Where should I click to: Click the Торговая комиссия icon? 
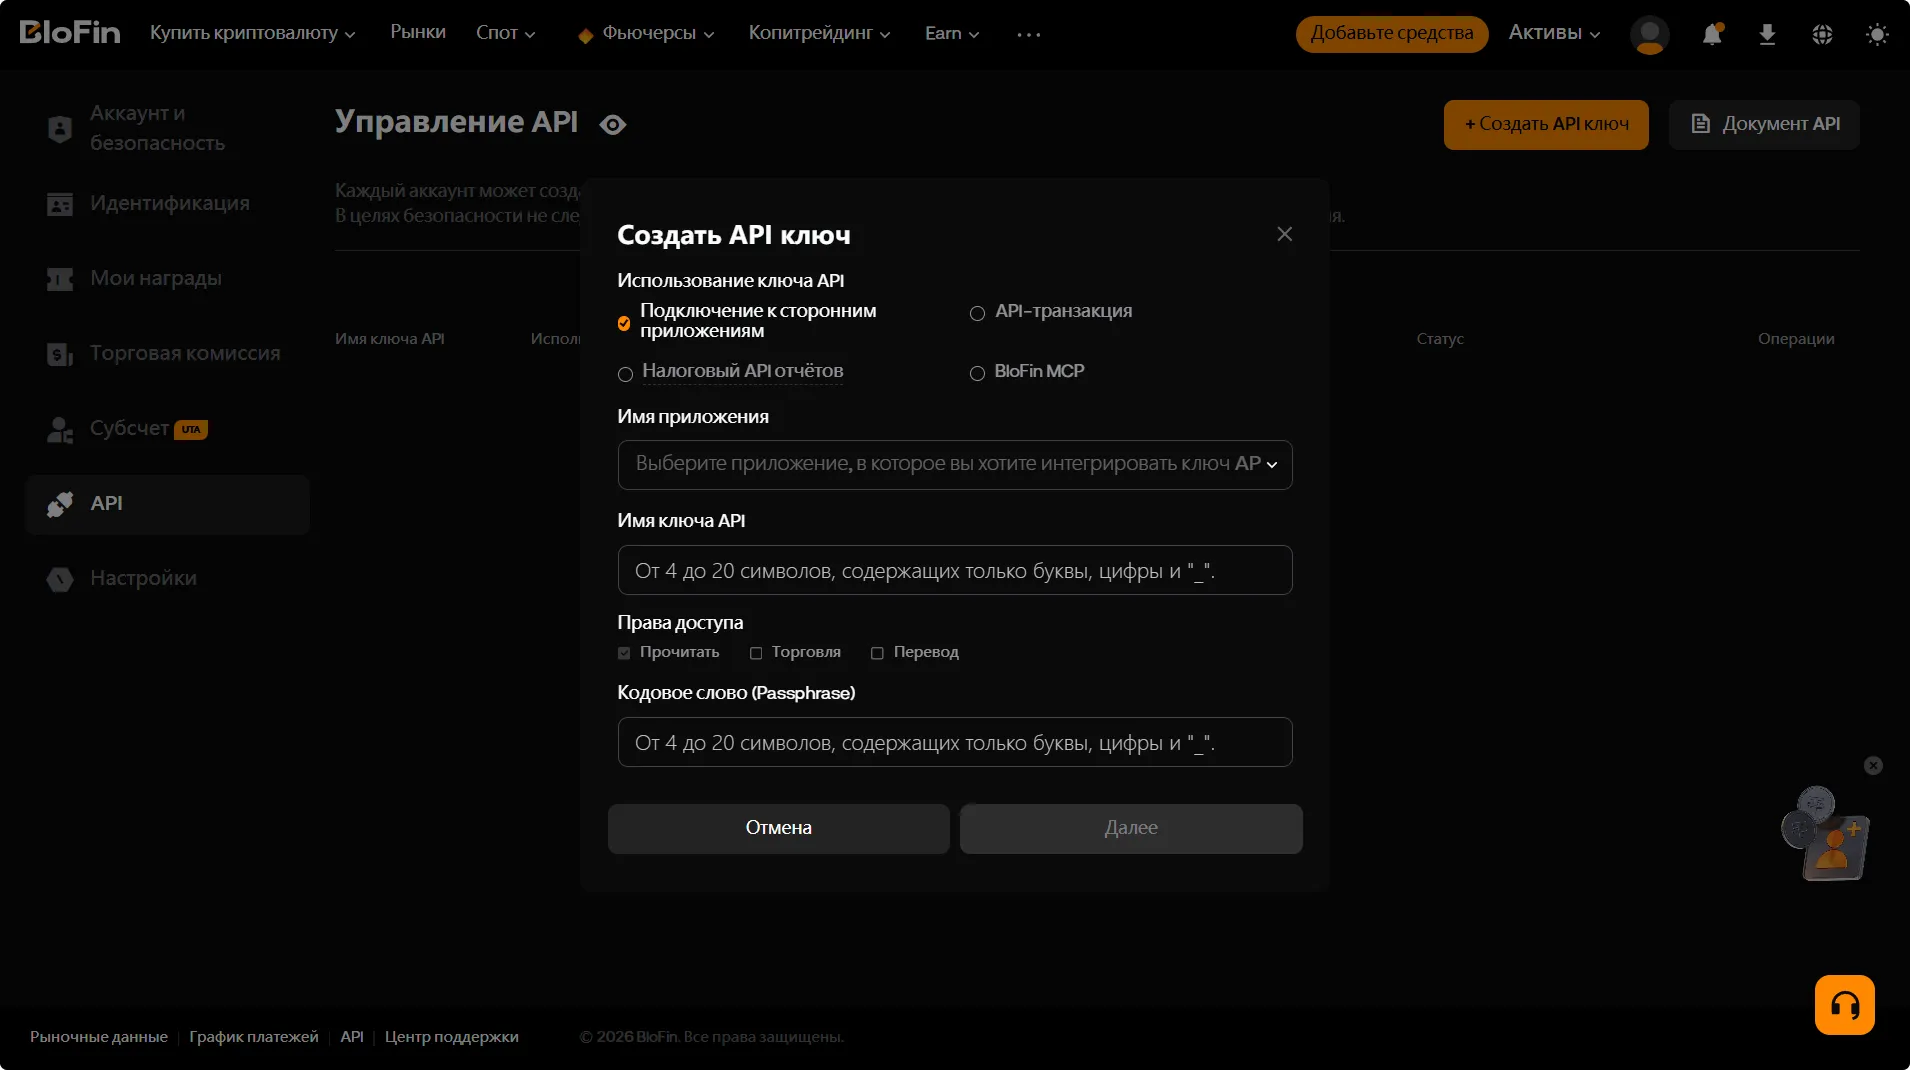(60, 354)
